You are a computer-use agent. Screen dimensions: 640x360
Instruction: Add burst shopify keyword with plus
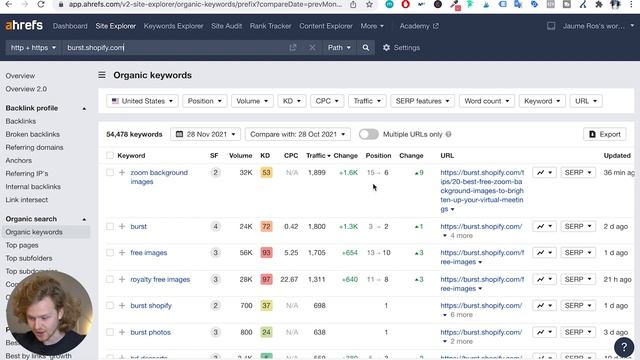click(122, 306)
